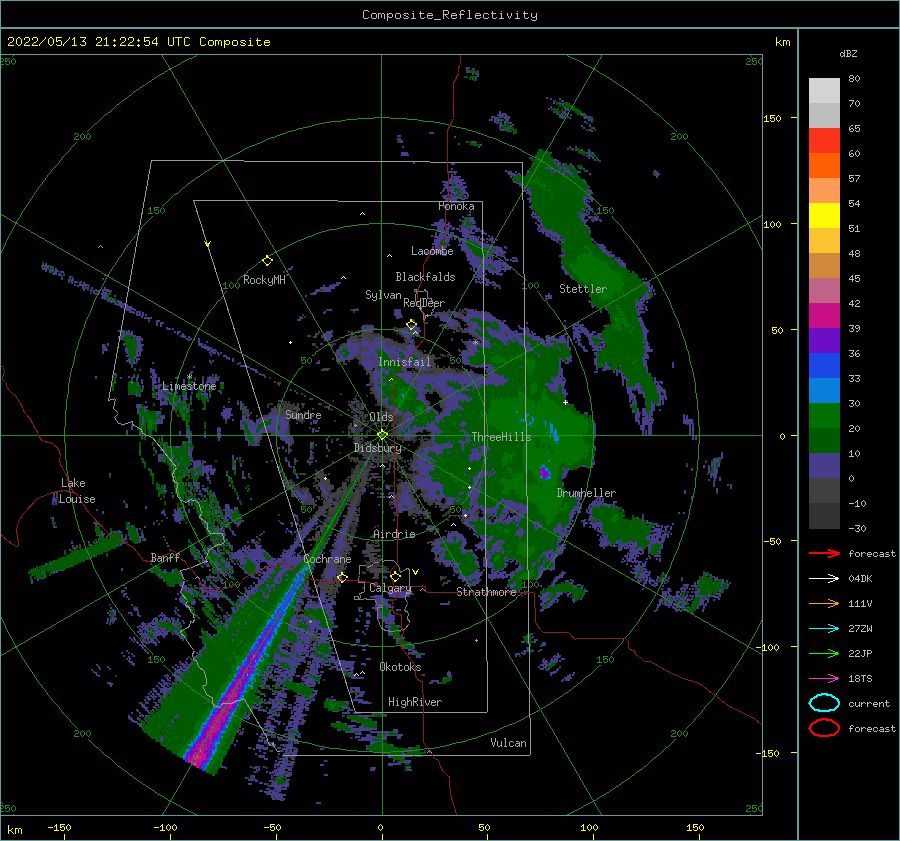900x841 pixels.
Task: Click the Lacombe town label
Action: (432, 251)
